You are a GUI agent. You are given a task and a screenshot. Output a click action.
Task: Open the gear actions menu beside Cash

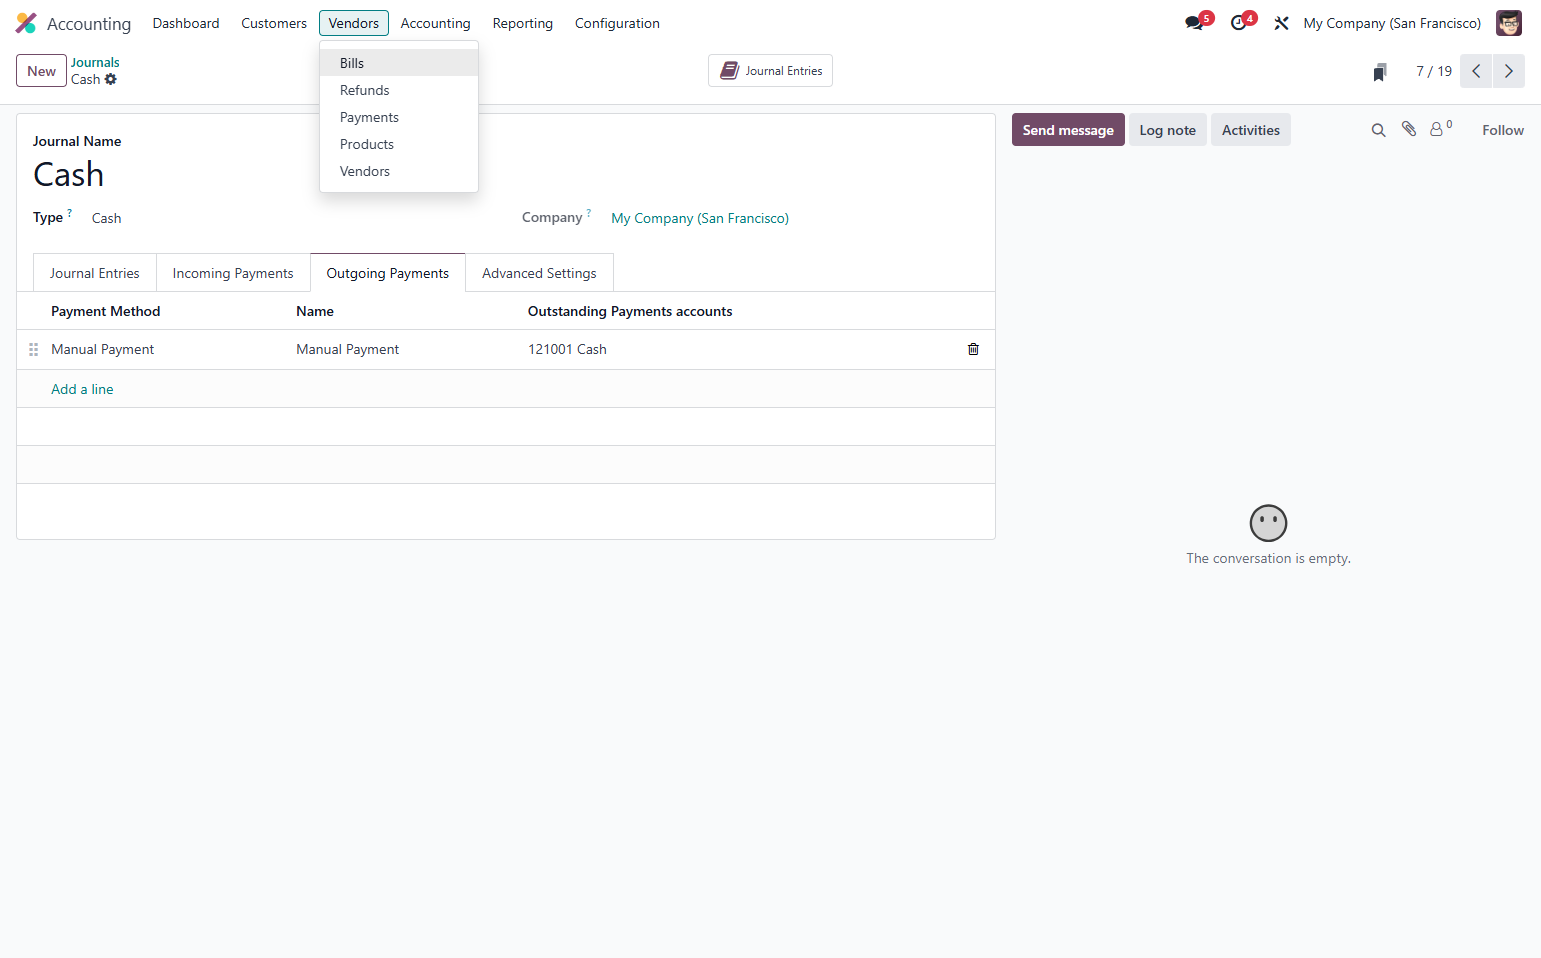111,79
